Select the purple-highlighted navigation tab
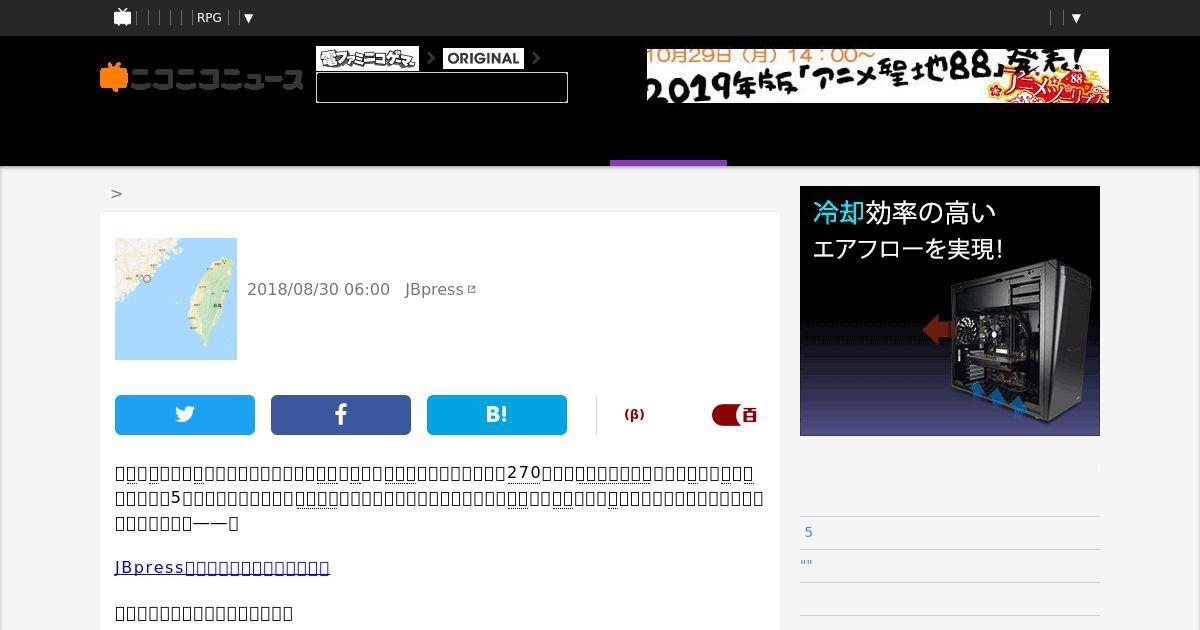 [x=668, y=145]
